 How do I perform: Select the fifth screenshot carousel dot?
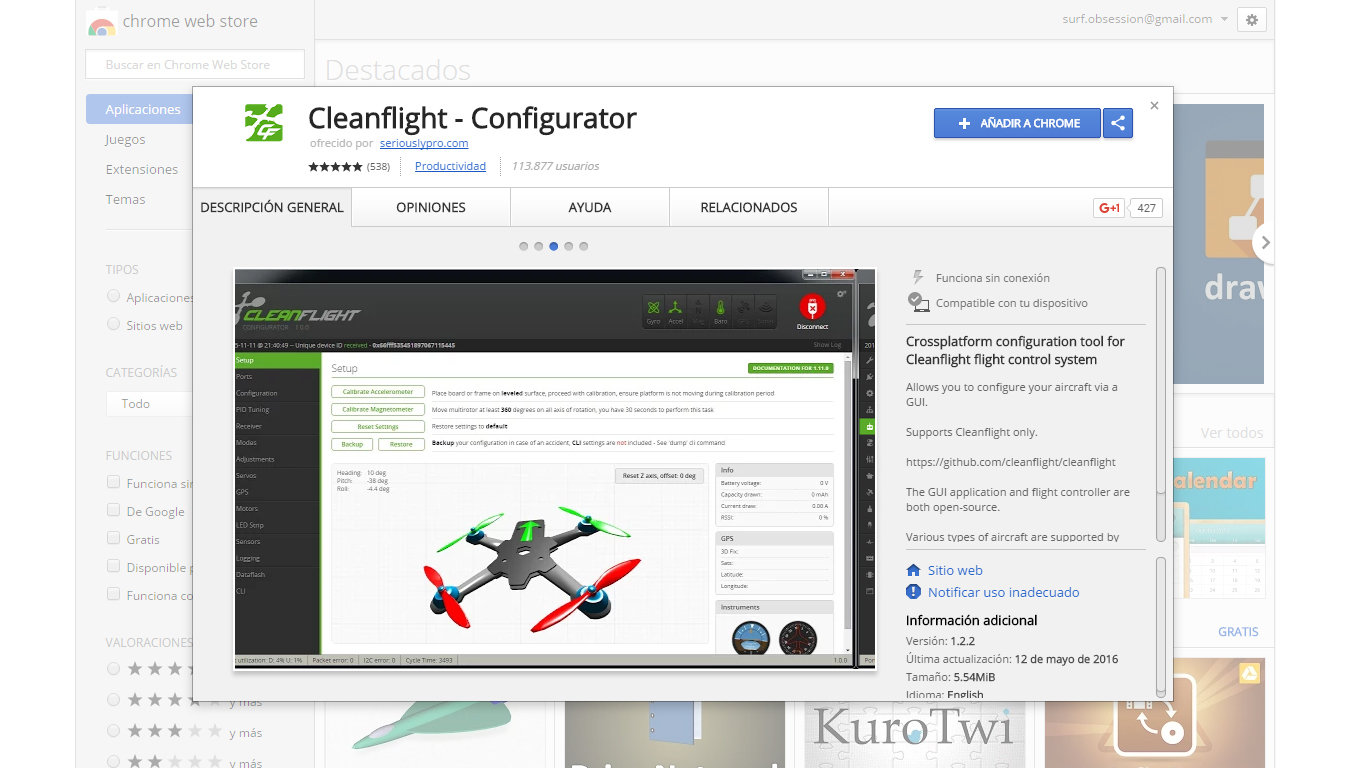coord(583,246)
